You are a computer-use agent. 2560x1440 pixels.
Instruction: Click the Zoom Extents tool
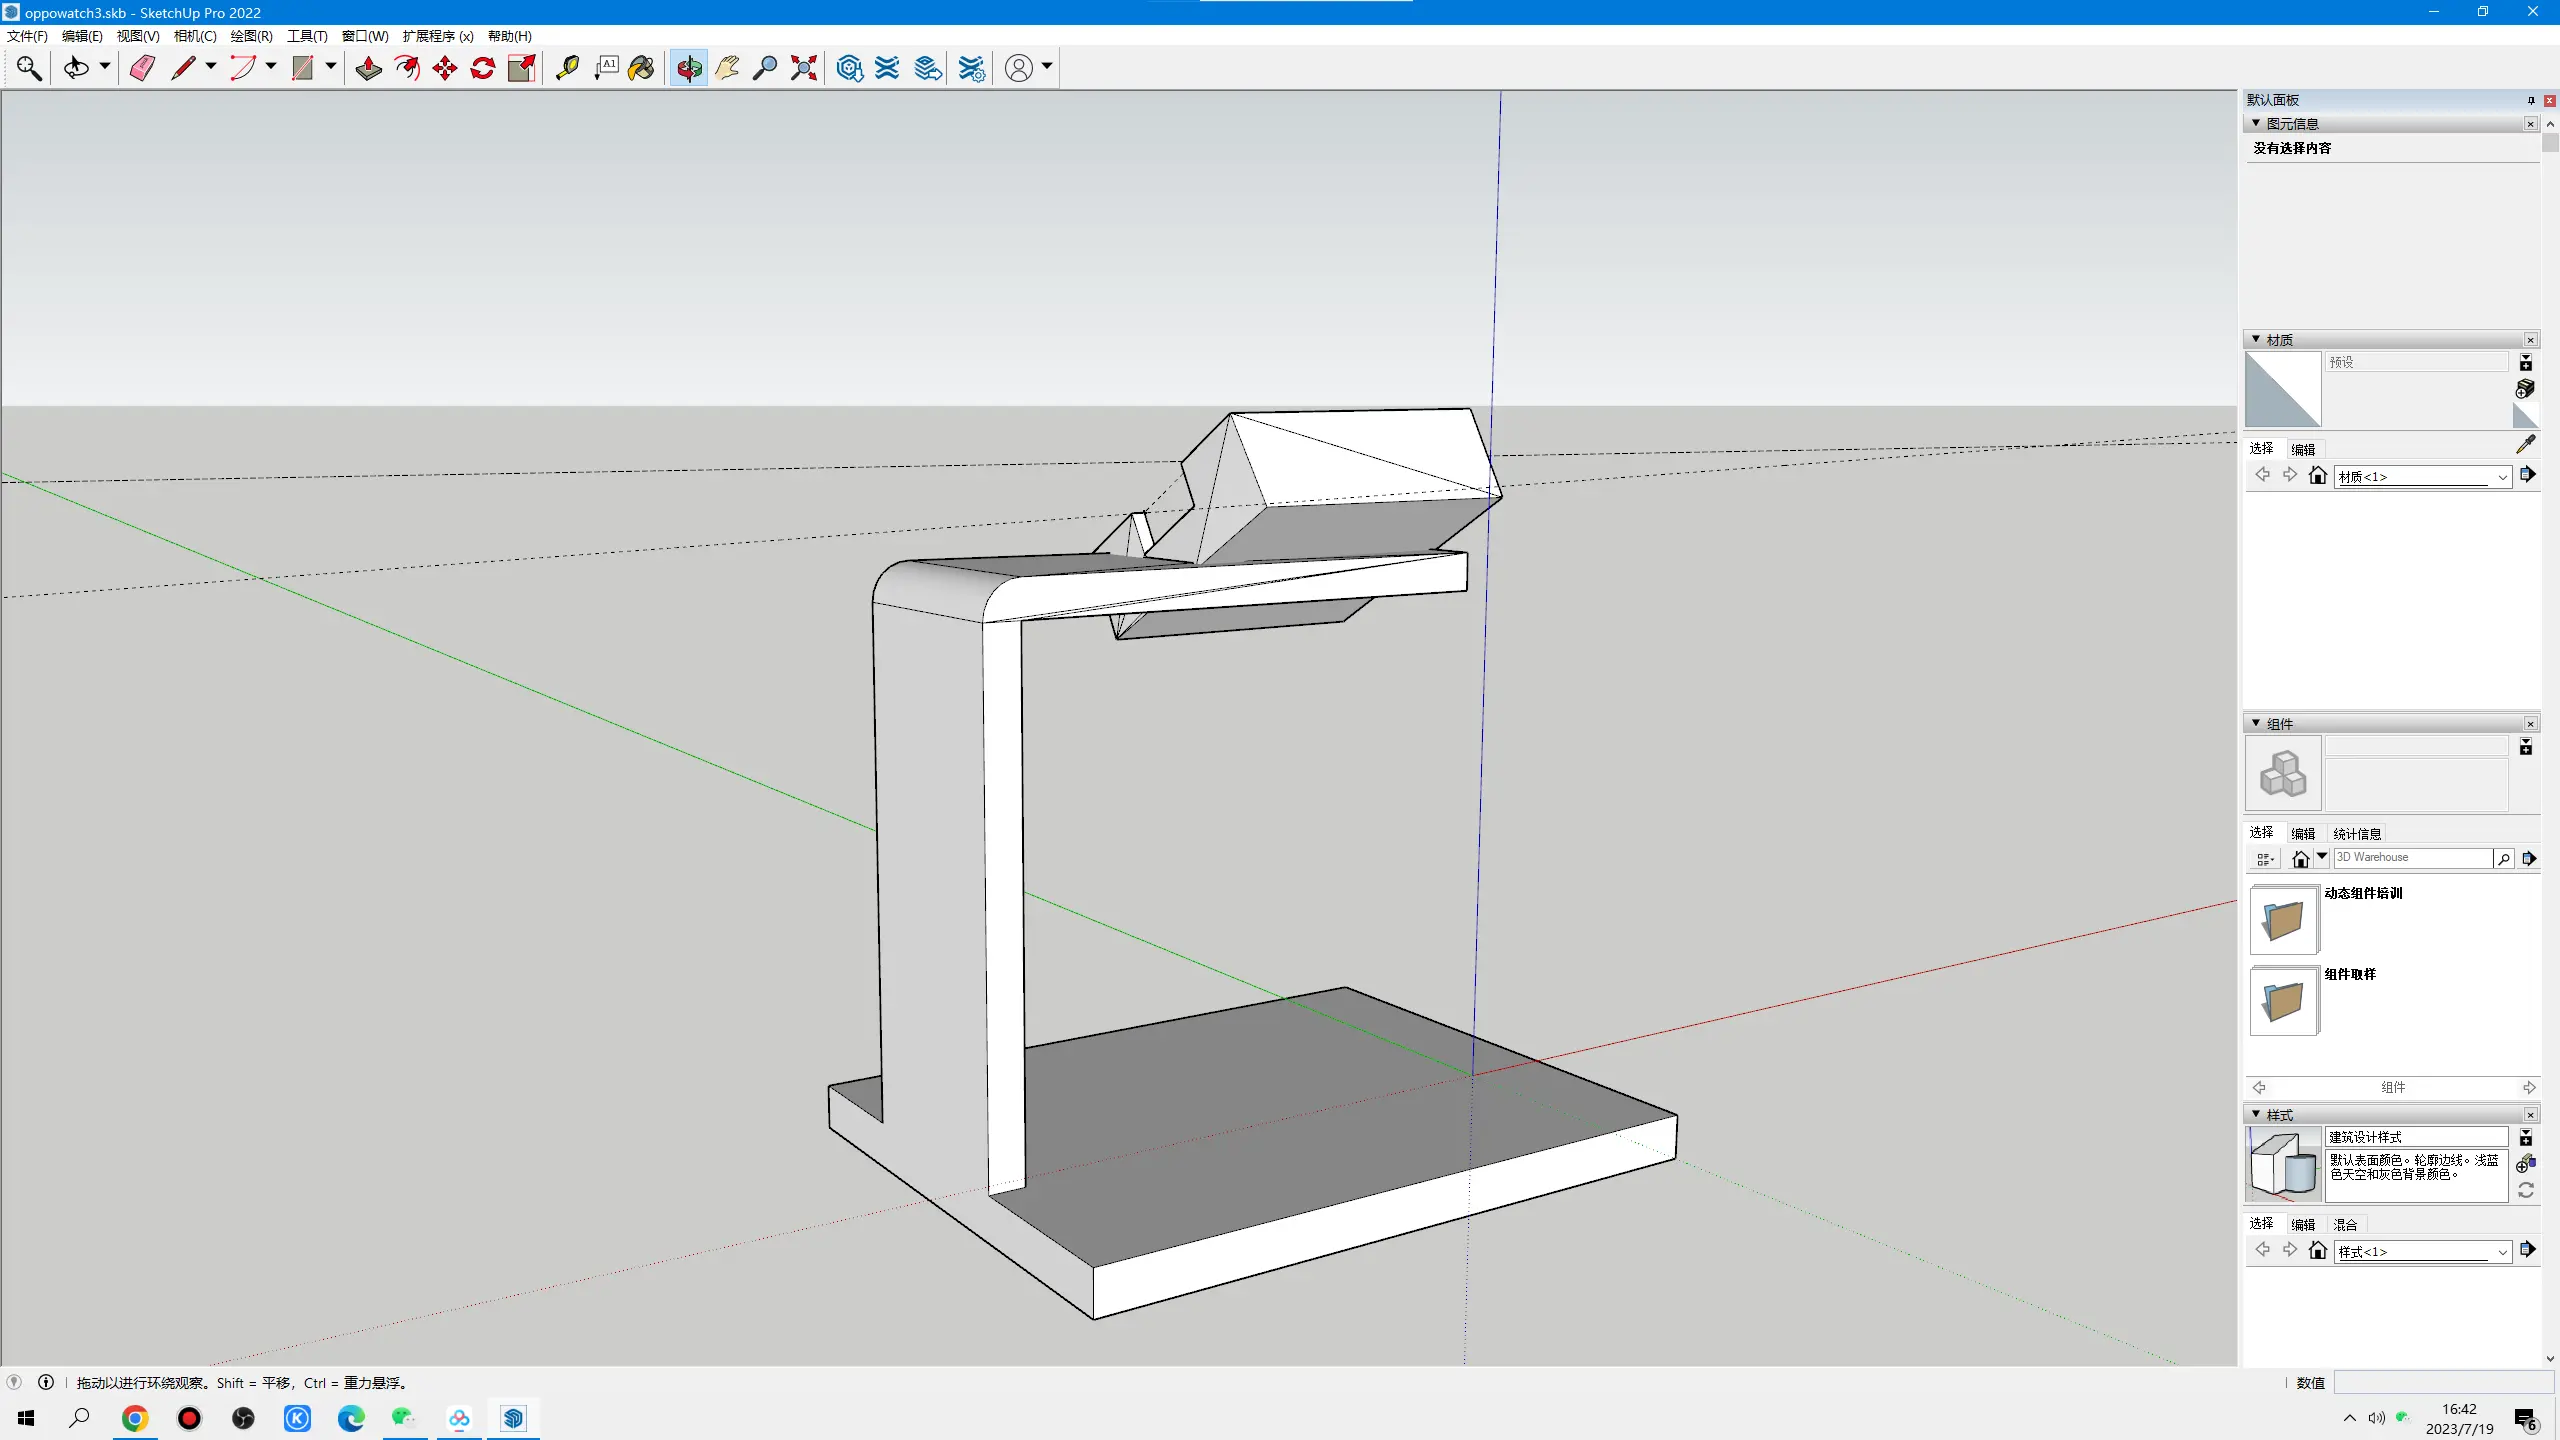(804, 68)
